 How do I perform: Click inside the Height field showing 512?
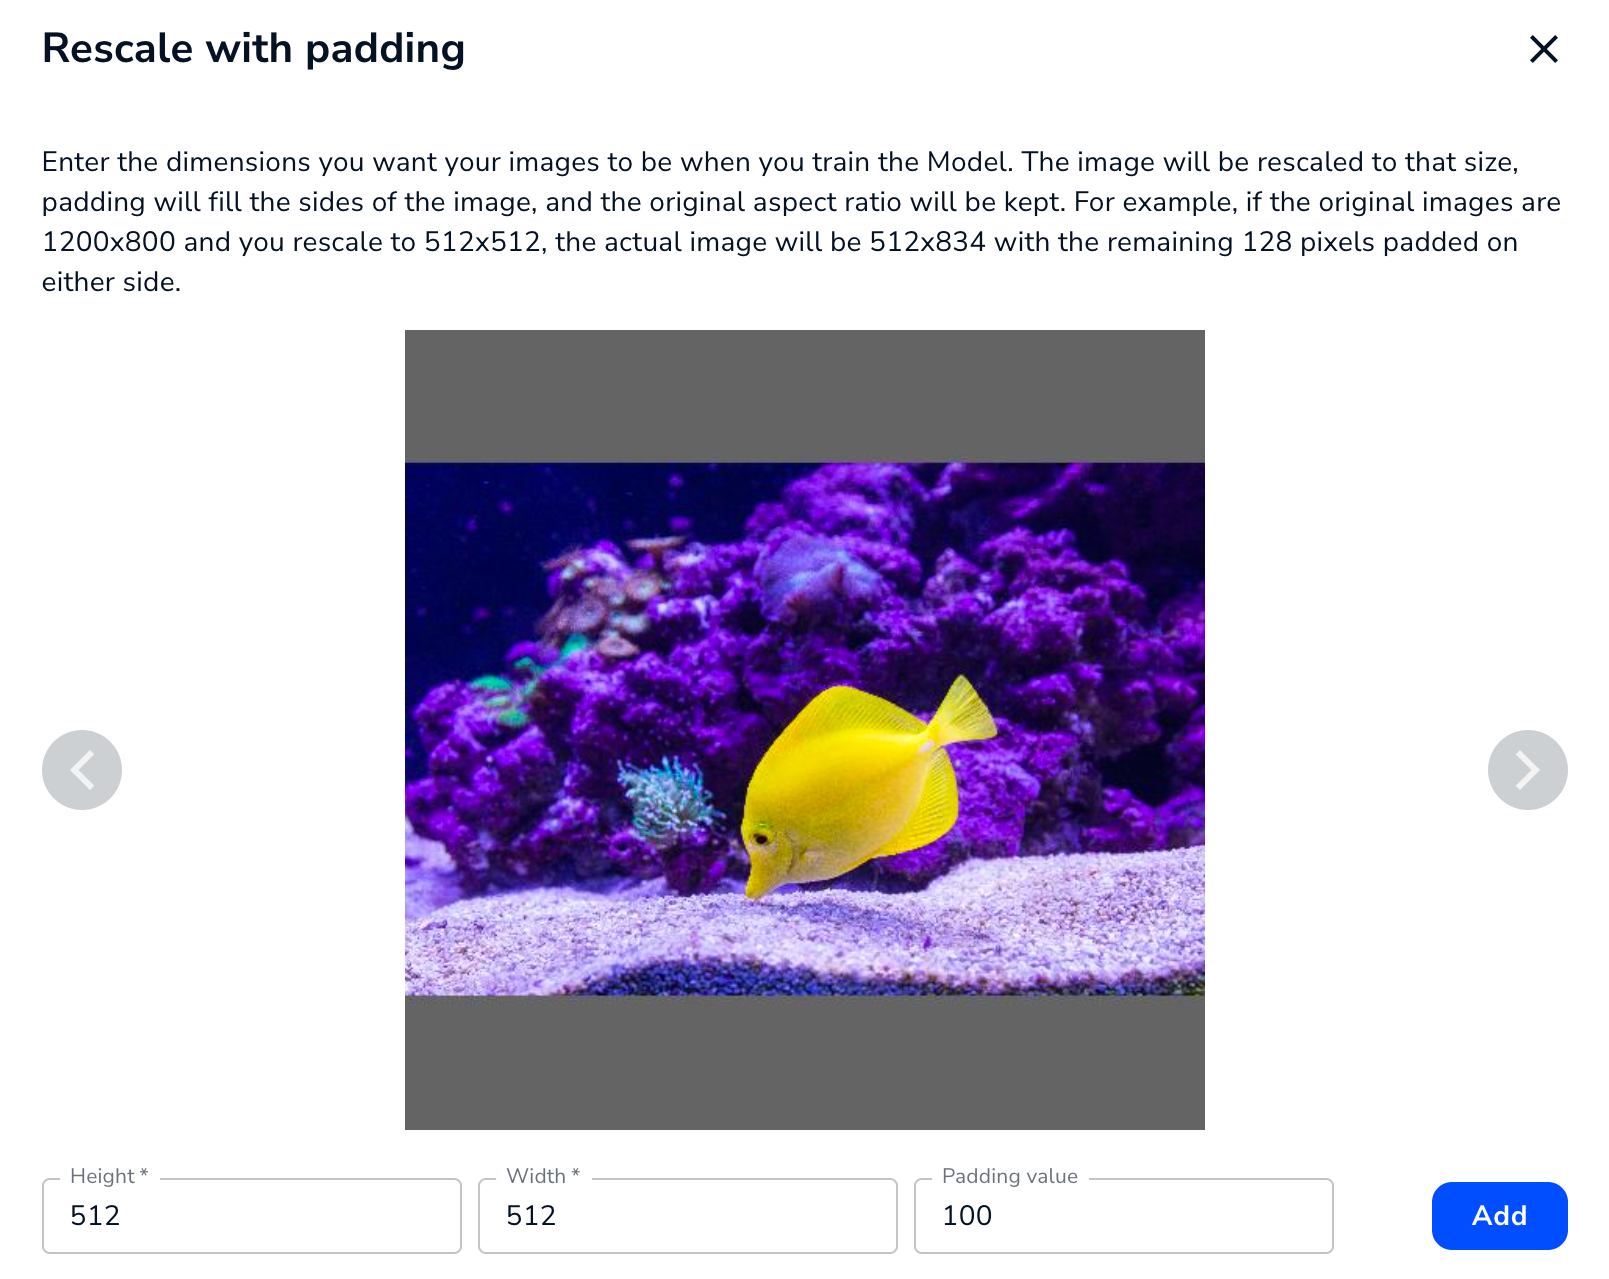pos(251,1216)
